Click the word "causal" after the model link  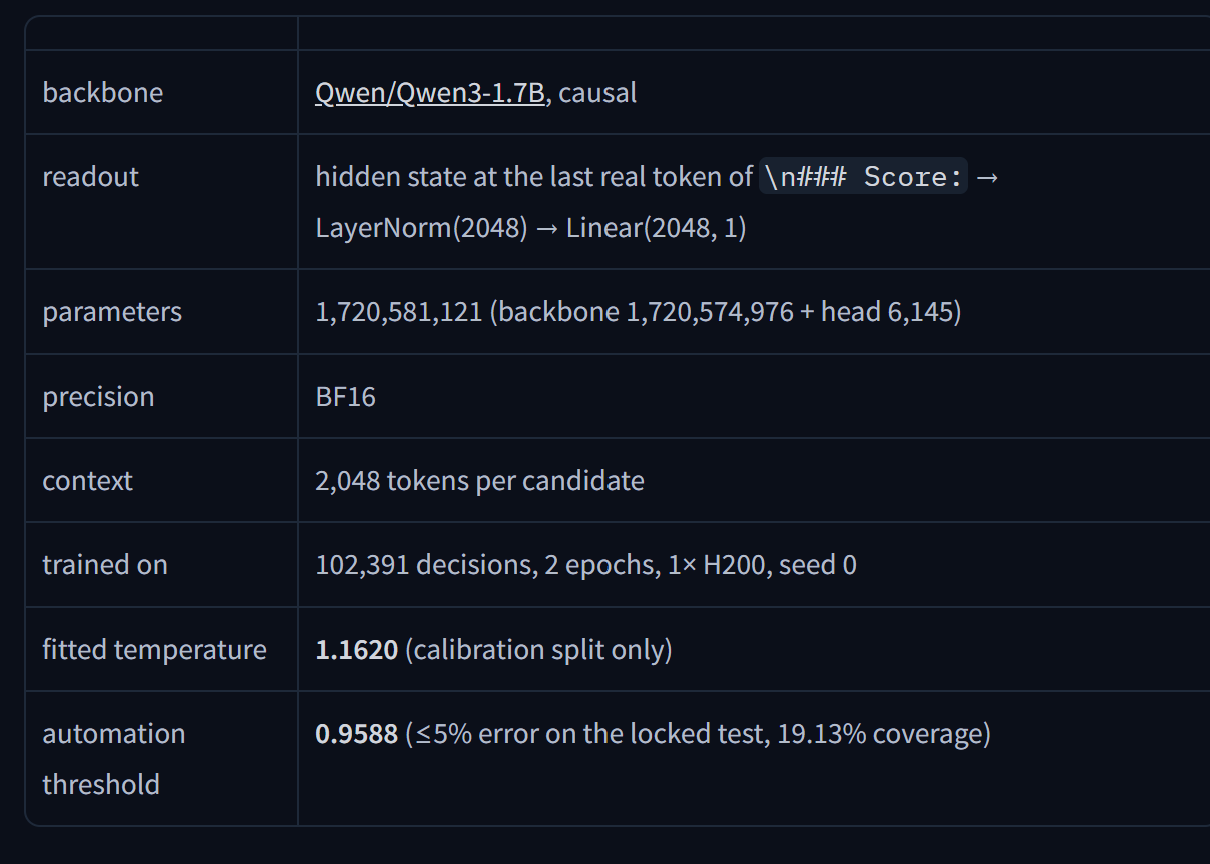tap(598, 93)
